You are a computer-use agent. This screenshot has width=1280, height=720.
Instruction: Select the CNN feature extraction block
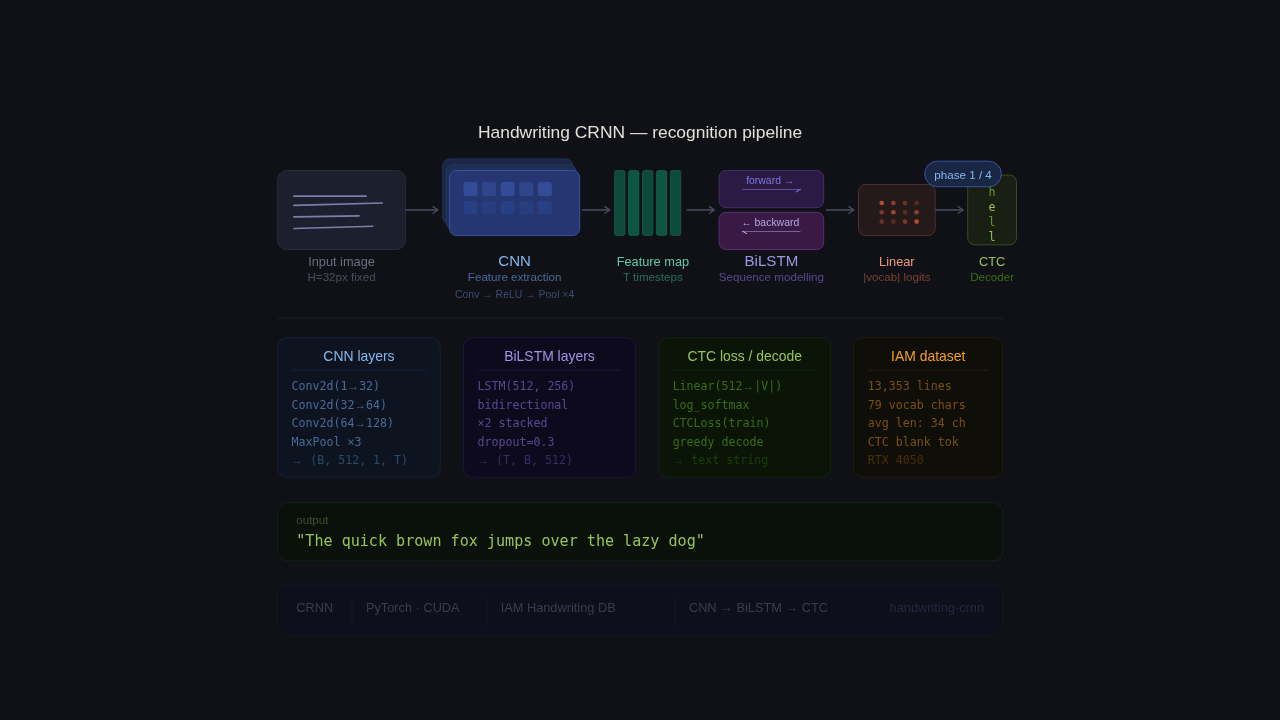click(514, 203)
